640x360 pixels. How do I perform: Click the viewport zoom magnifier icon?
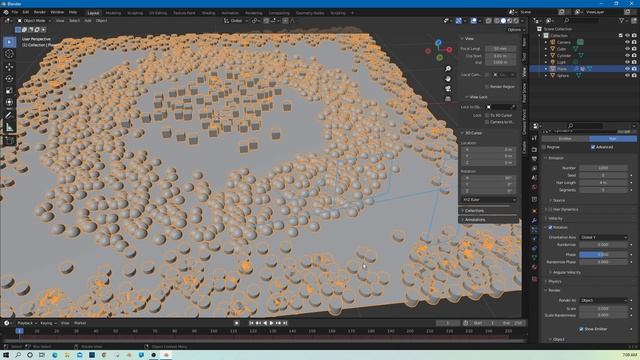pos(448,69)
